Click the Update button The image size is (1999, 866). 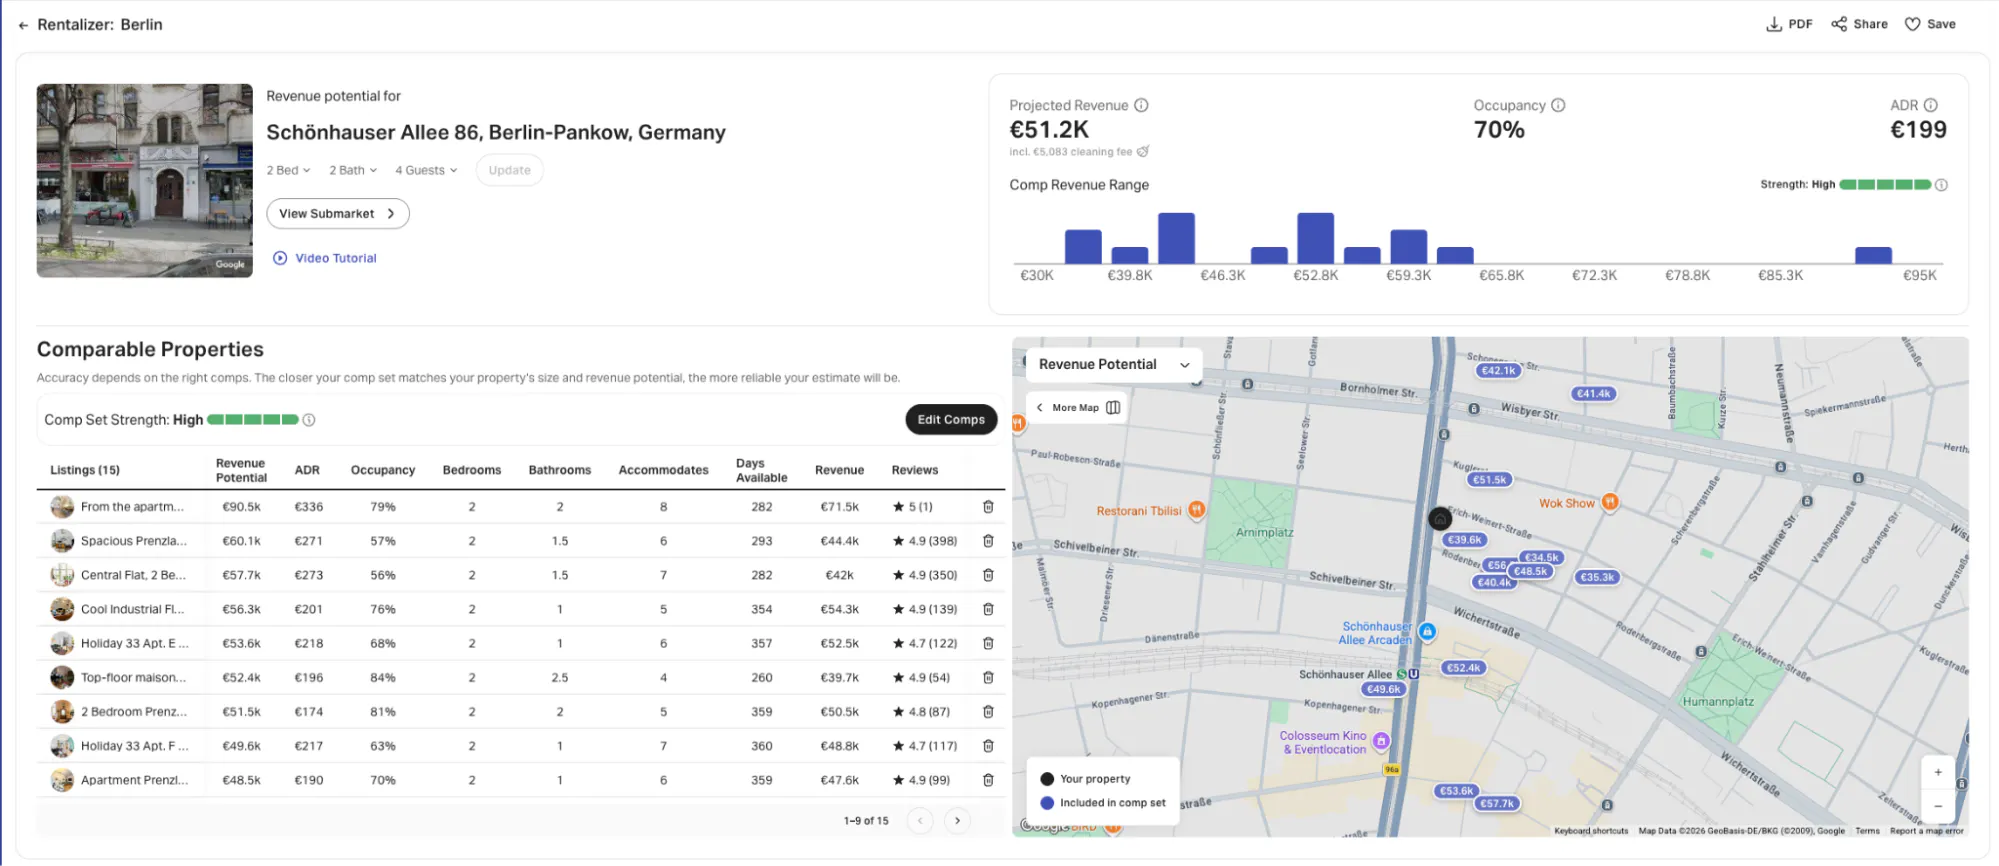pyautogui.click(x=510, y=170)
